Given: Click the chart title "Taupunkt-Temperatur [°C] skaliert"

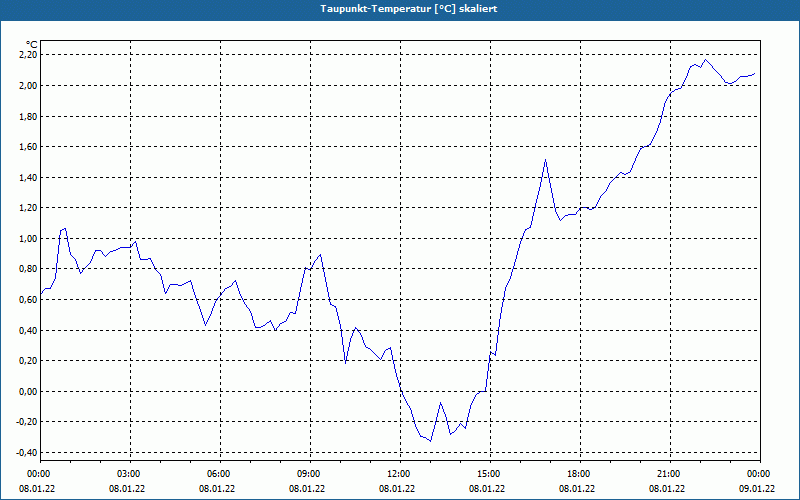Looking at the screenshot, I should (x=409, y=9).
